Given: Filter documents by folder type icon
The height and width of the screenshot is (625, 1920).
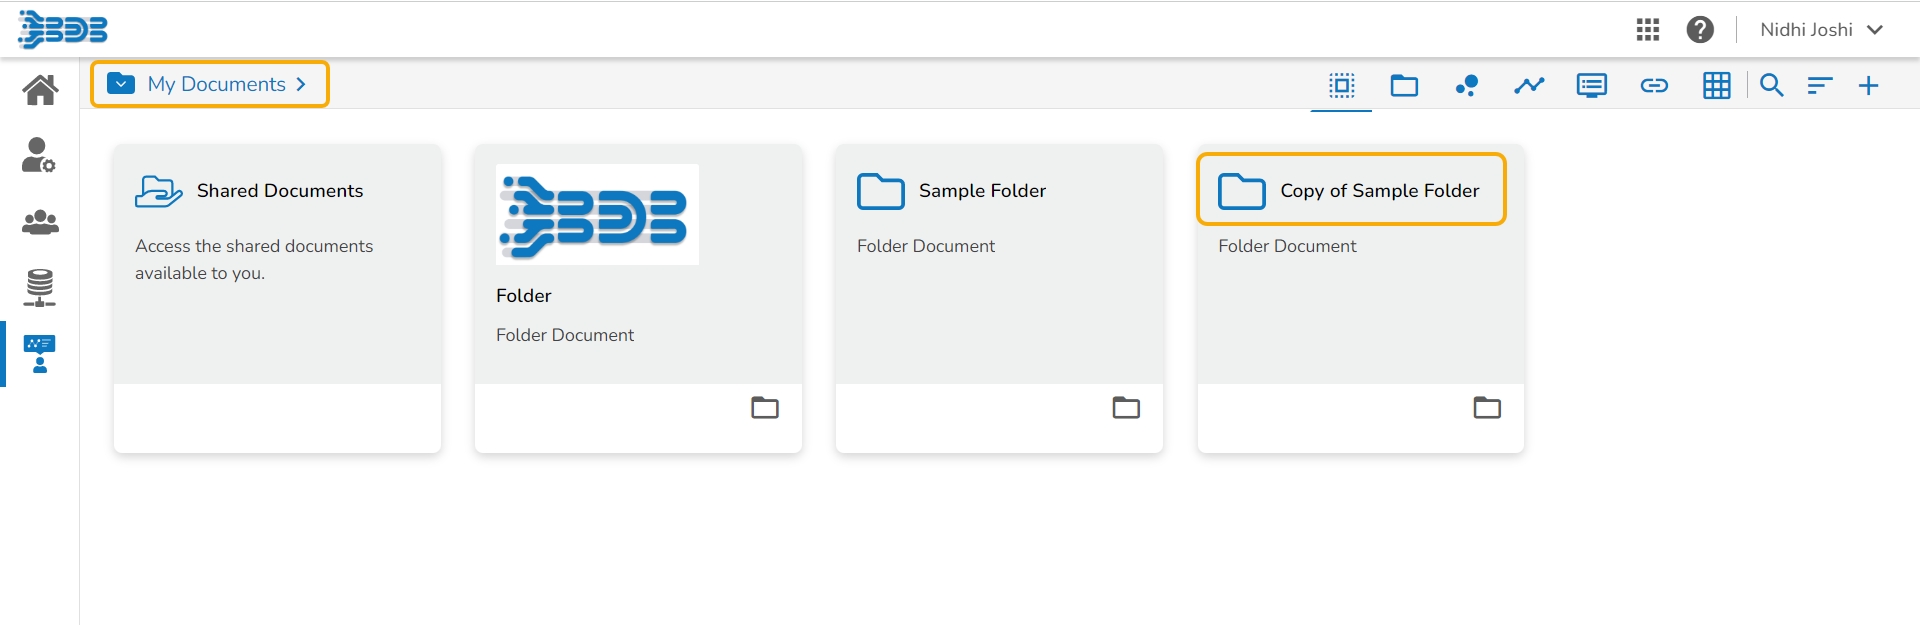Looking at the screenshot, I should click(x=1404, y=86).
